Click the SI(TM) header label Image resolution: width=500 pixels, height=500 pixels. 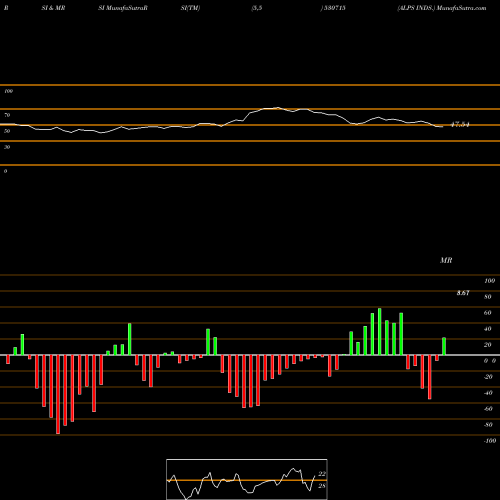pyautogui.click(x=190, y=8)
